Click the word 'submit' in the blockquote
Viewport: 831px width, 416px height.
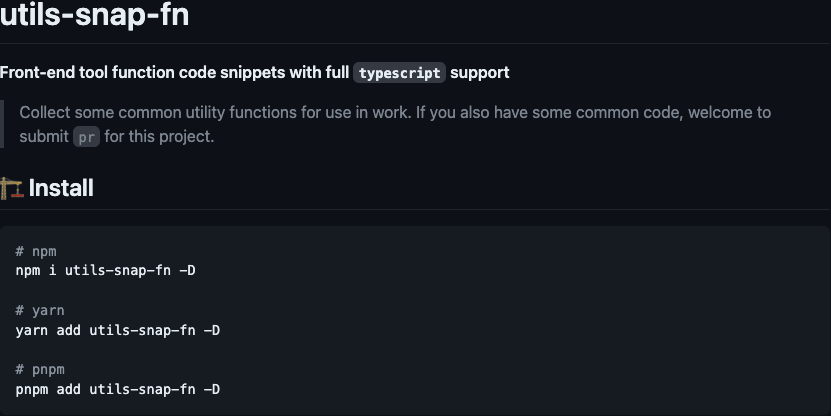click(x=44, y=137)
